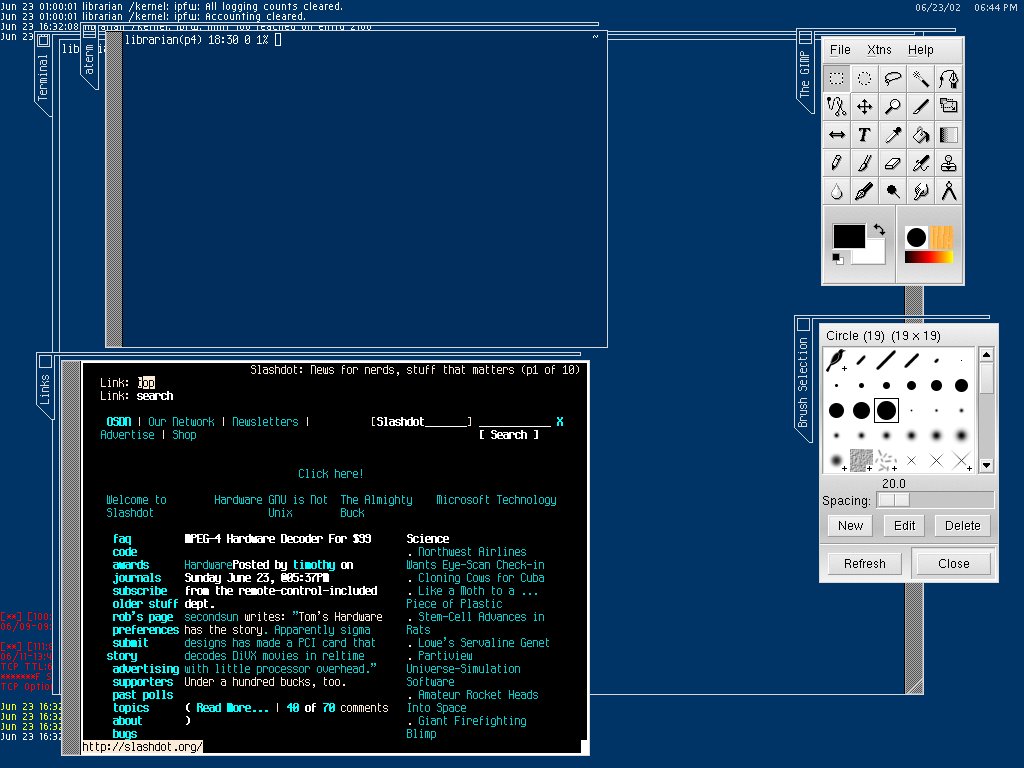The width and height of the screenshot is (1024, 768).
Task: Open the 'faq' sidebar link
Action: click(122, 539)
